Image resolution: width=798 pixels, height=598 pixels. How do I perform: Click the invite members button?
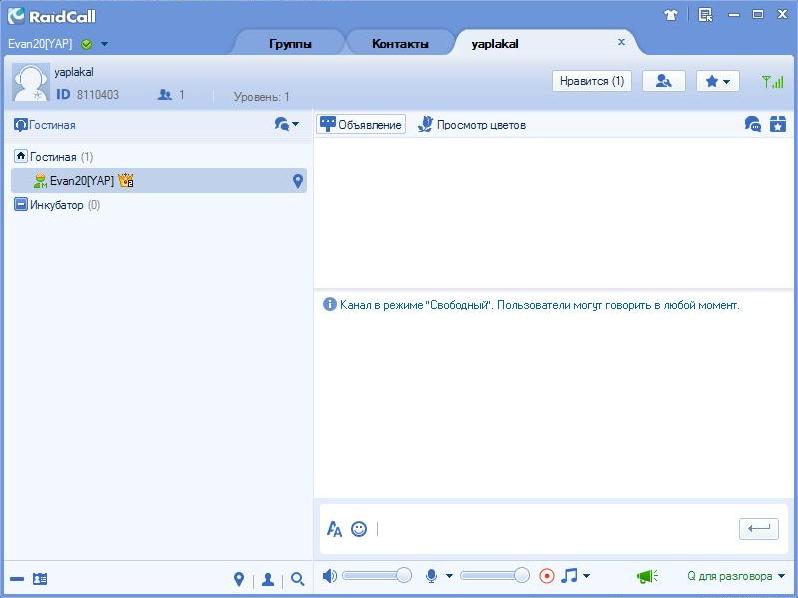664,81
